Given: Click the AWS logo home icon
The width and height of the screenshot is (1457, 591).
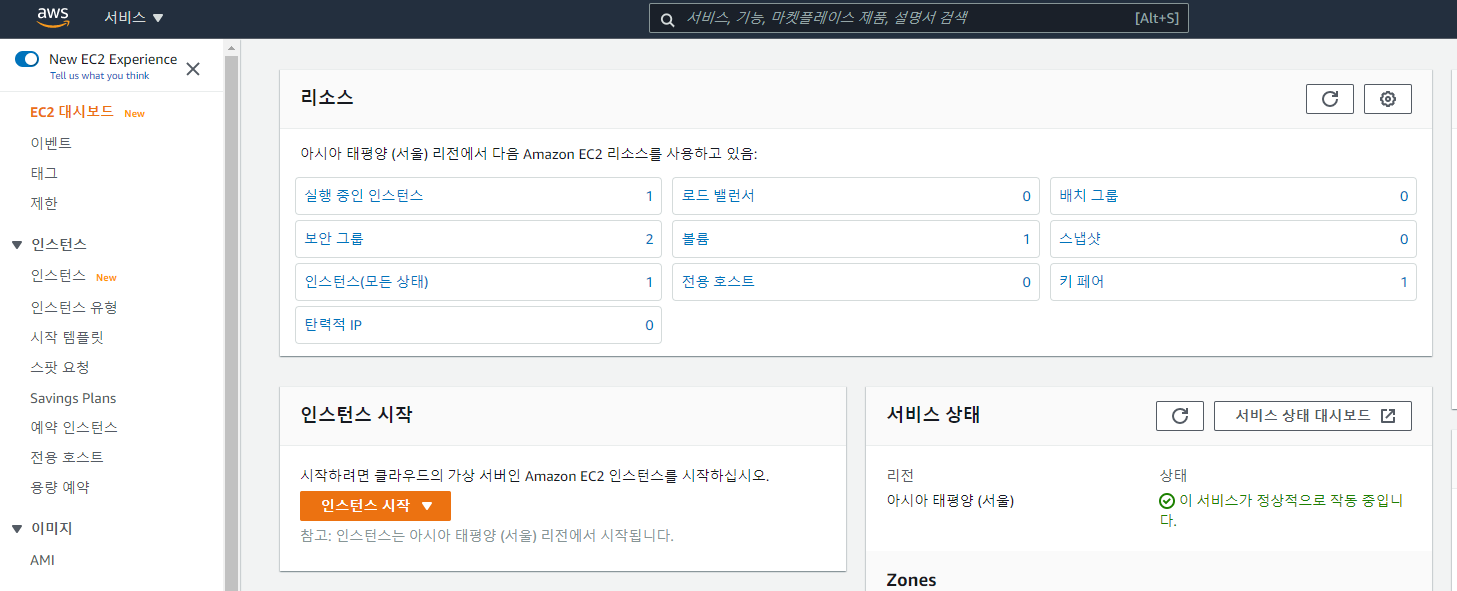Looking at the screenshot, I should click(52, 17).
